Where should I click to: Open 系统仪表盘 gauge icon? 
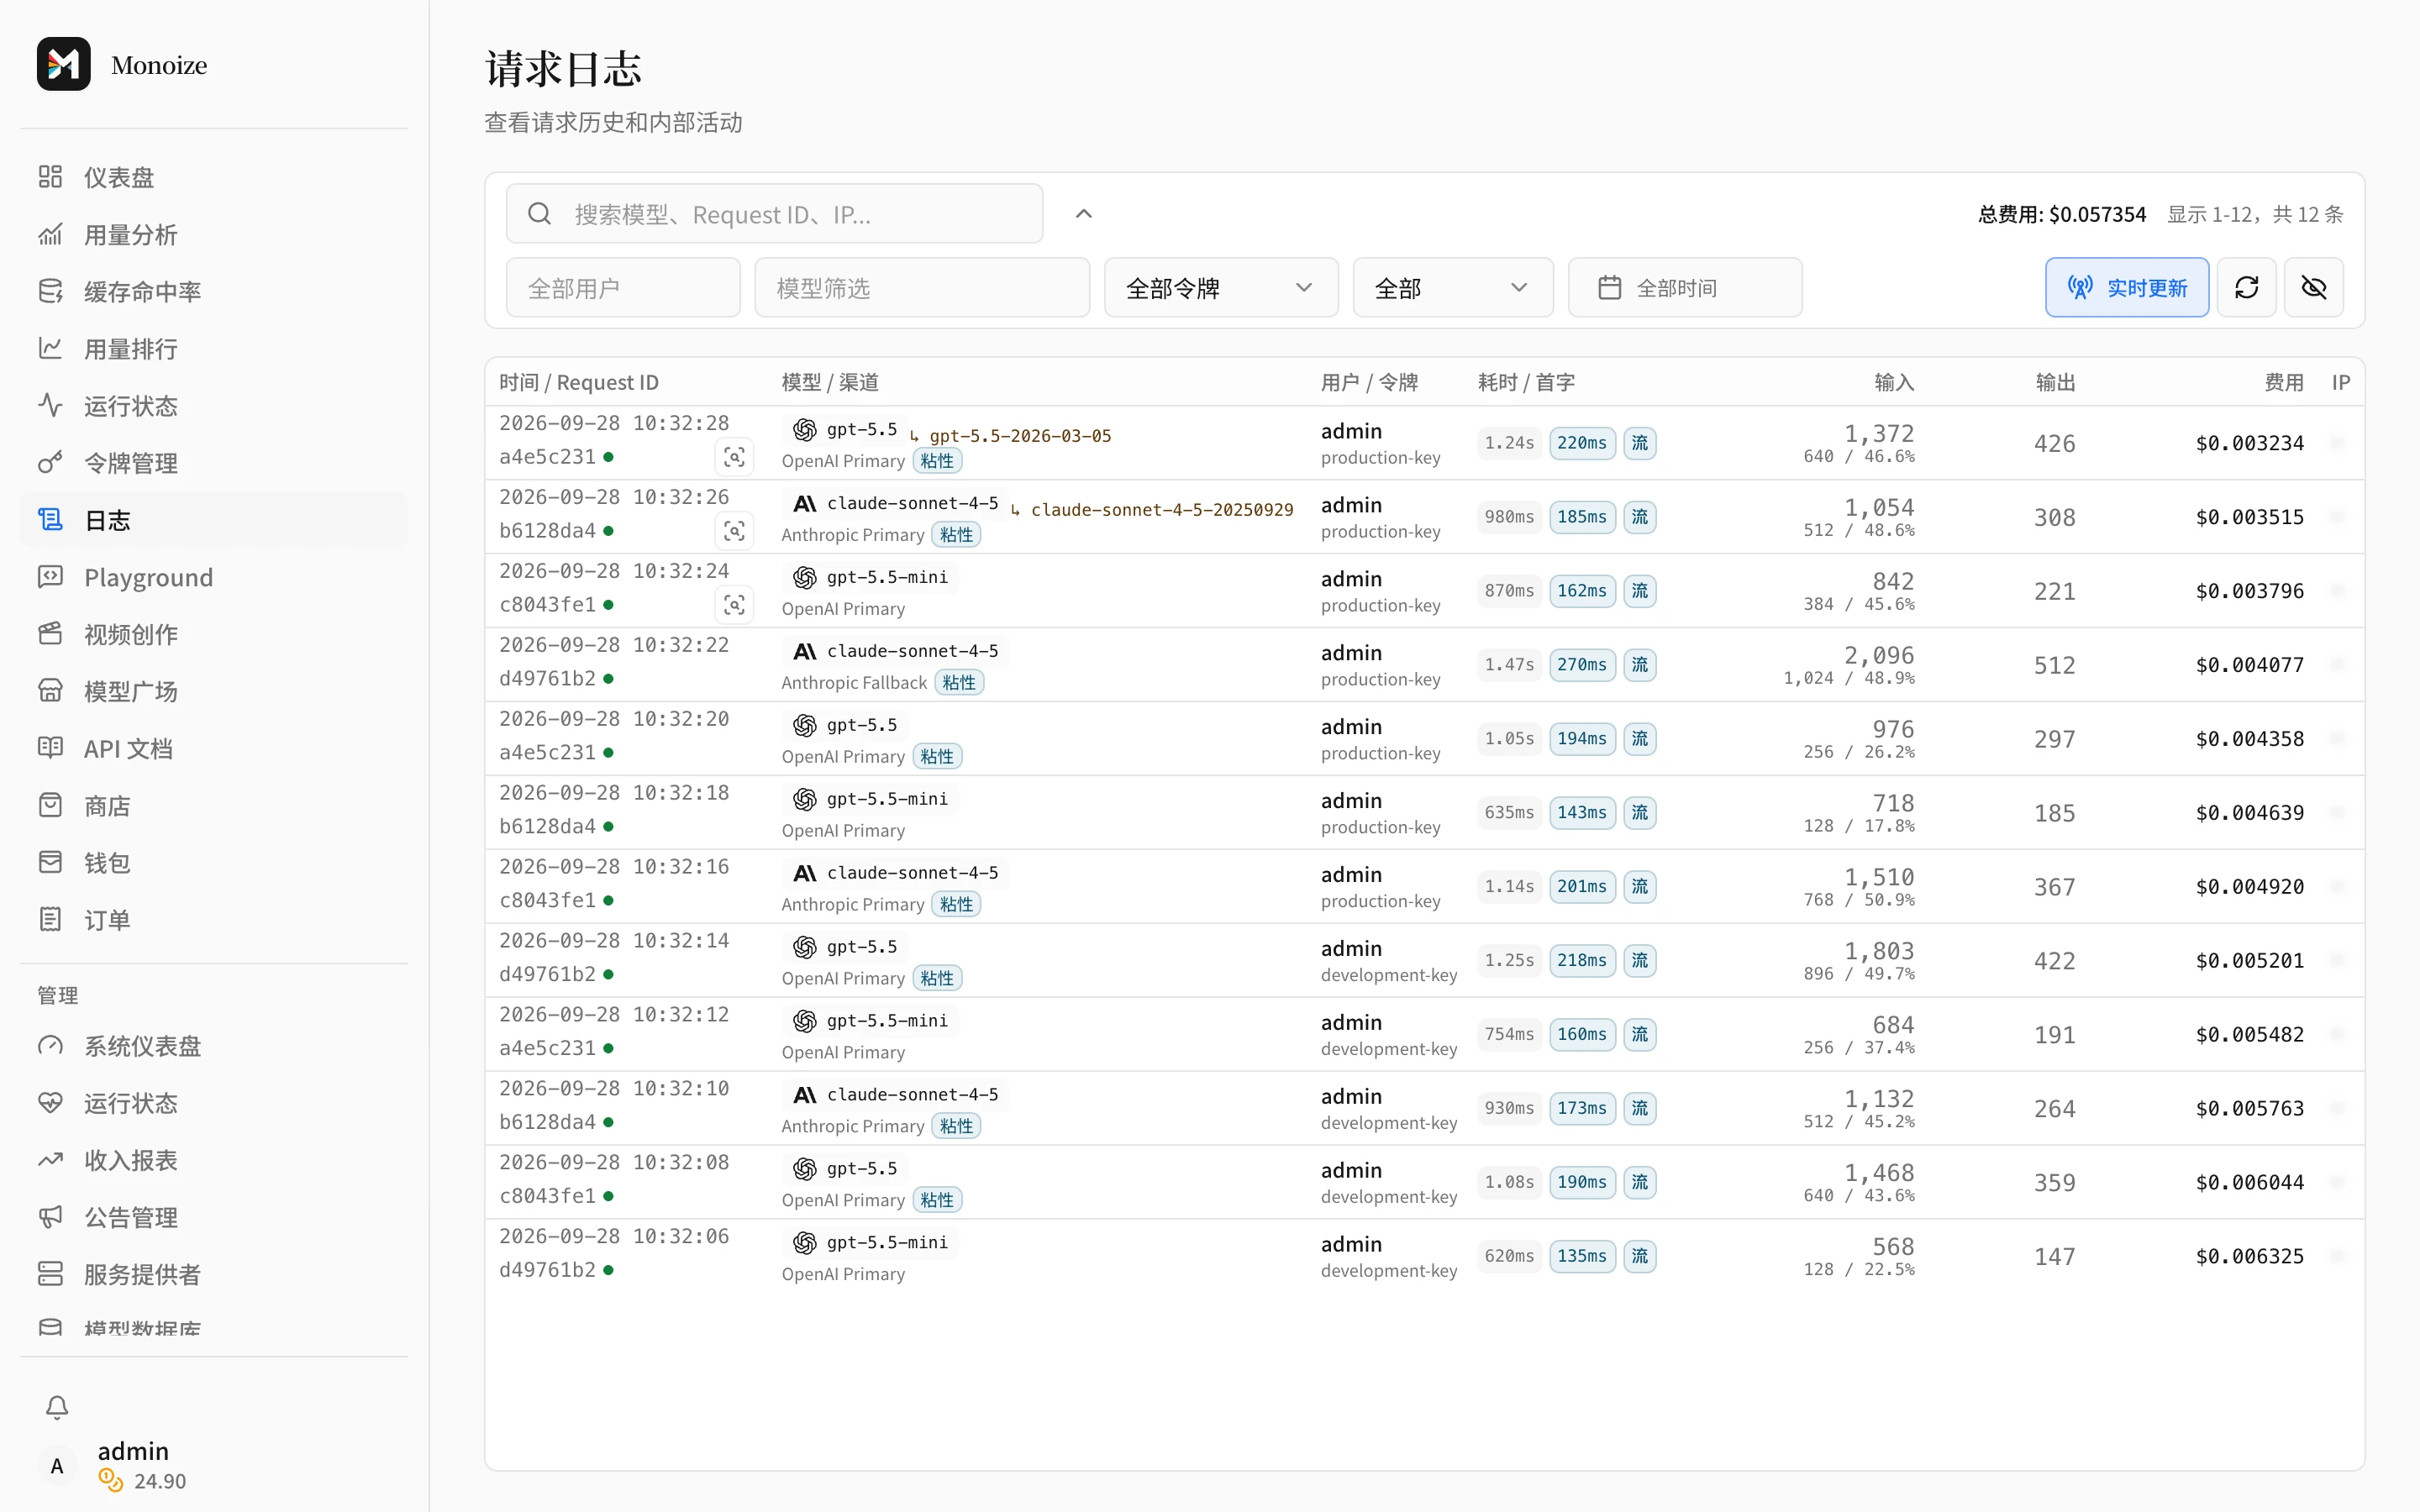50,1045
